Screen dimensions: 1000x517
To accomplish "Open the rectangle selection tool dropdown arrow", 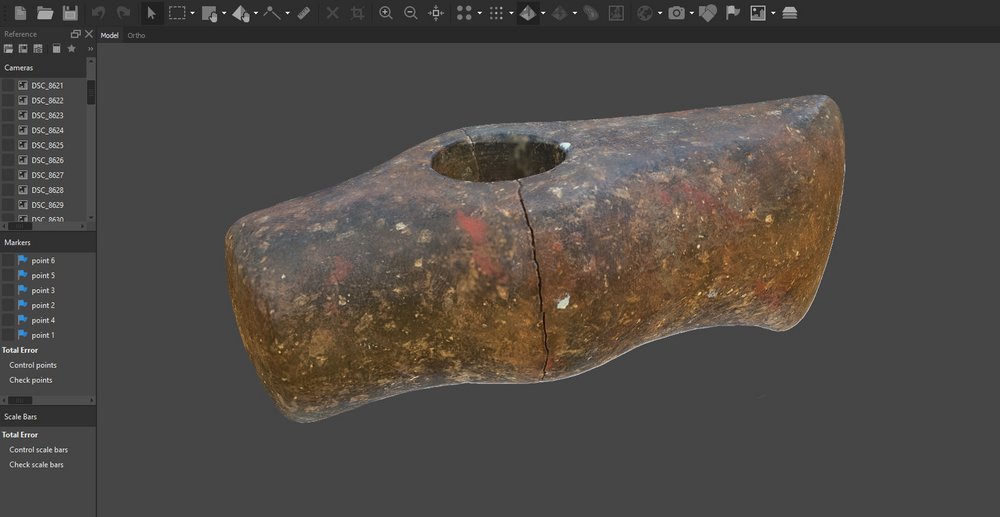I will (192, 14).
